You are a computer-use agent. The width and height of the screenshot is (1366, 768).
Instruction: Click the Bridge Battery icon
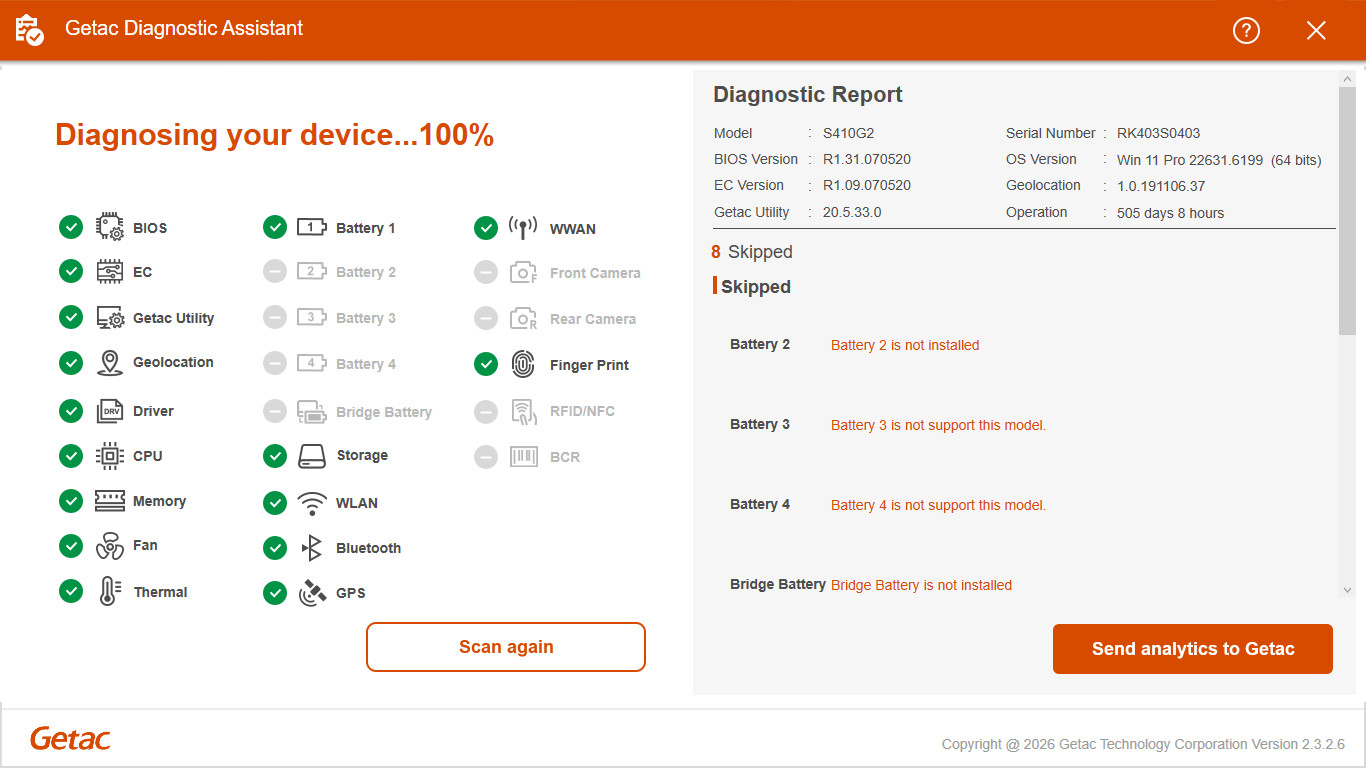tap(312, 411)
